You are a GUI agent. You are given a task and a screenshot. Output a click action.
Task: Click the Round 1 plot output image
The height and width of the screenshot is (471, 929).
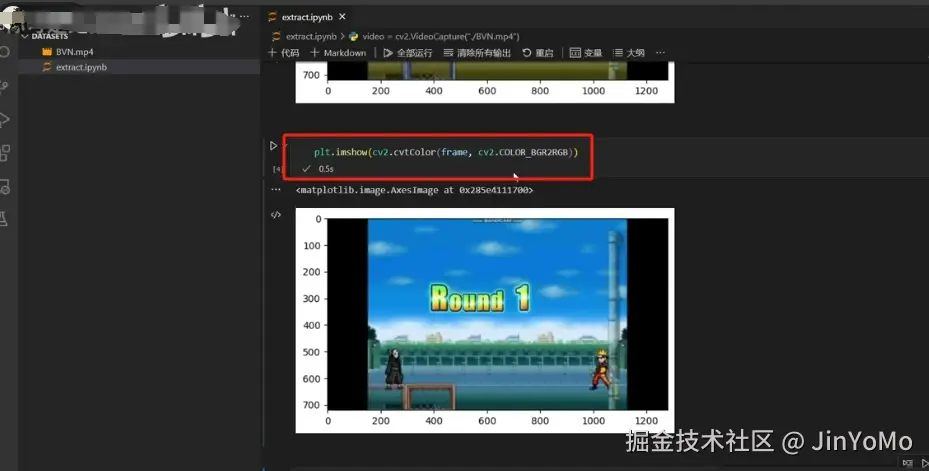pos(485,320)
